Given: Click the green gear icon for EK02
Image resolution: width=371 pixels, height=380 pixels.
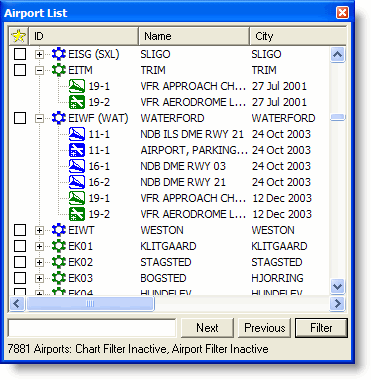Looking at the screenshot, I should pyautogui.click(x=59, y=262).
